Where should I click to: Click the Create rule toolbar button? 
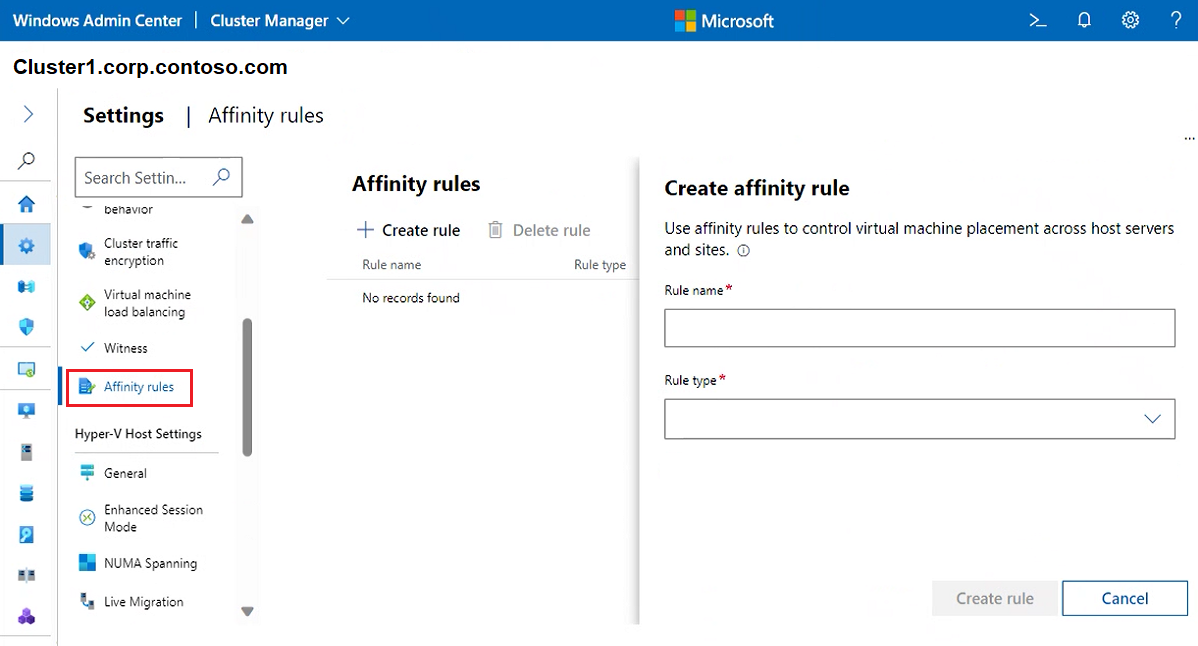click(409, 230)
